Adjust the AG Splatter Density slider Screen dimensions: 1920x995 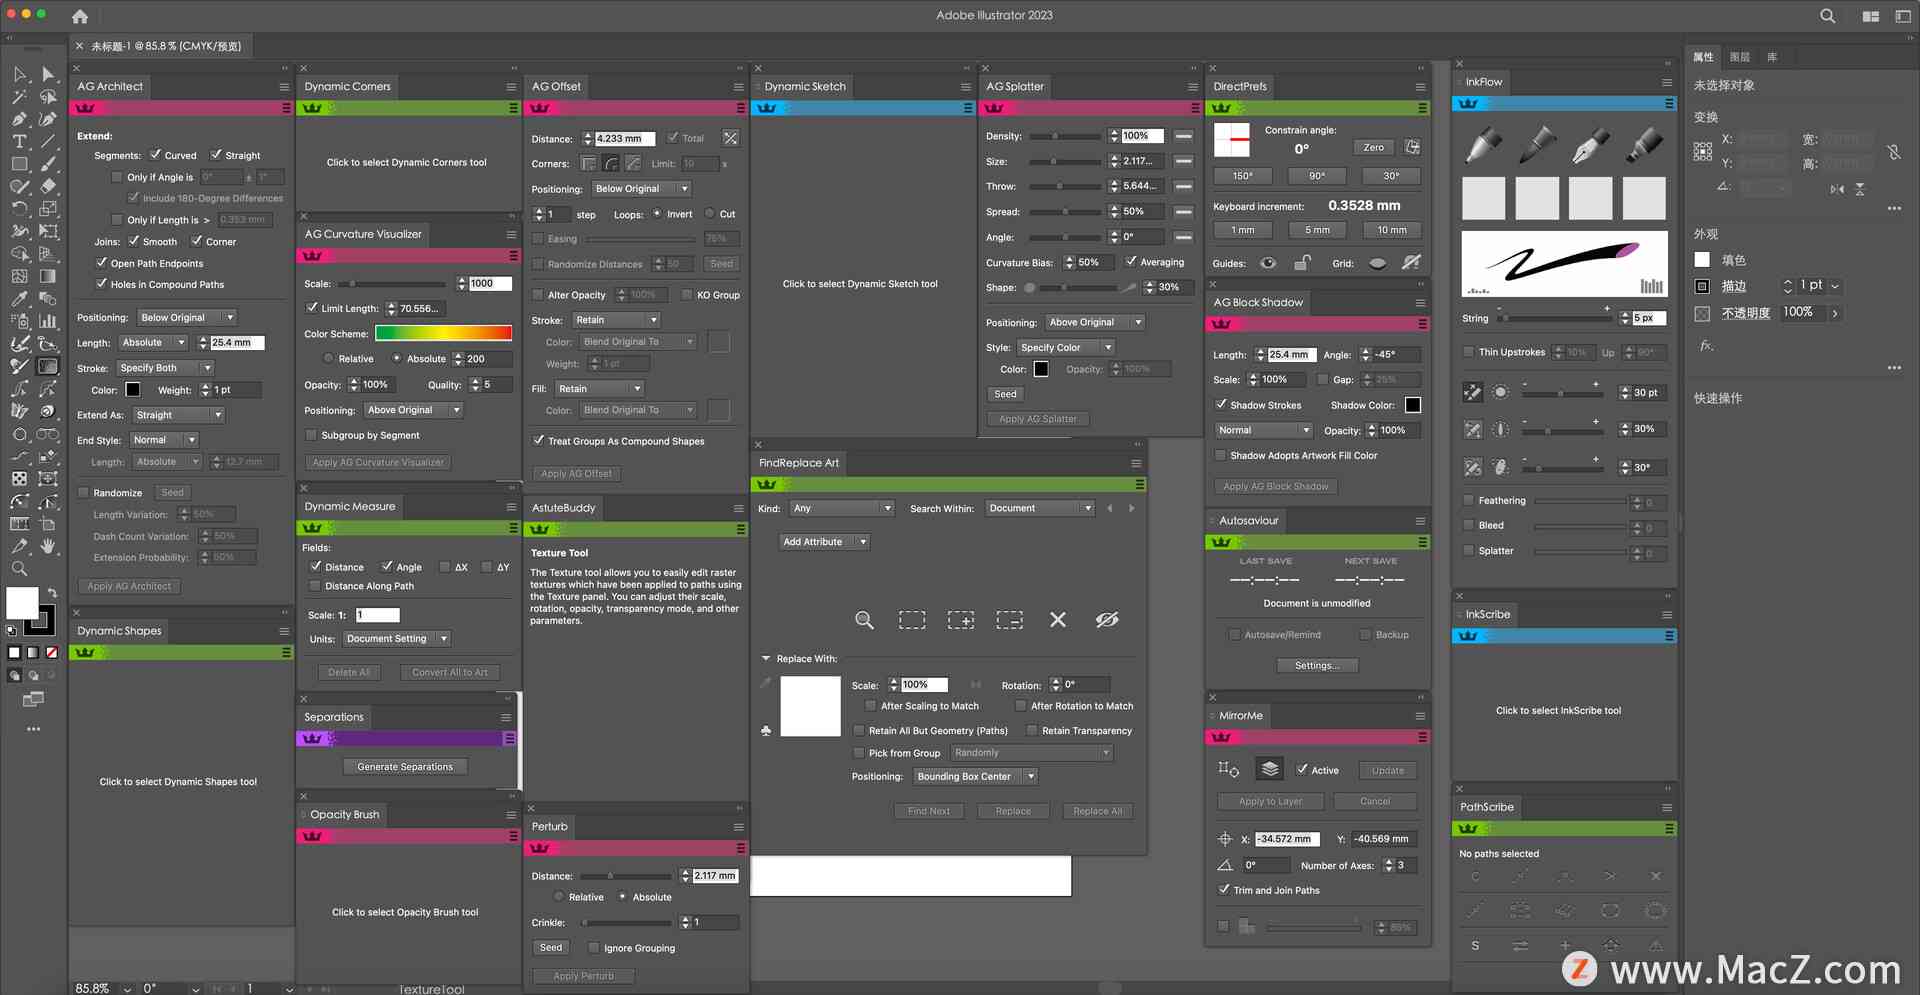point(1064,136)
